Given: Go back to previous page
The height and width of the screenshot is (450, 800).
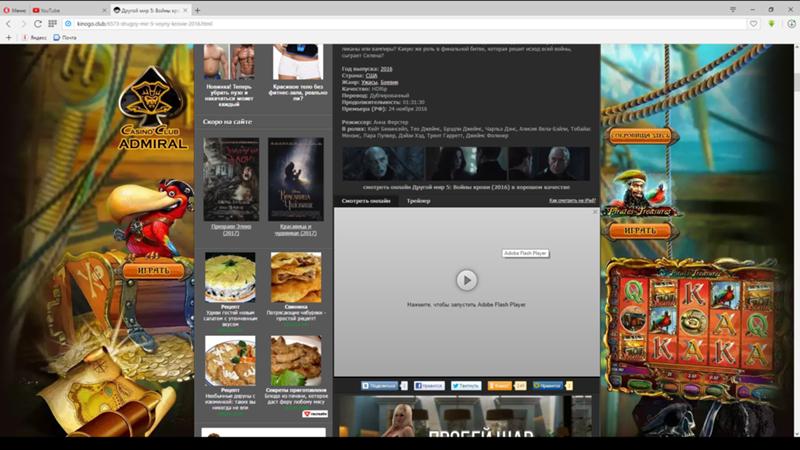Looking at the screenshot, I should click(9, 23).
